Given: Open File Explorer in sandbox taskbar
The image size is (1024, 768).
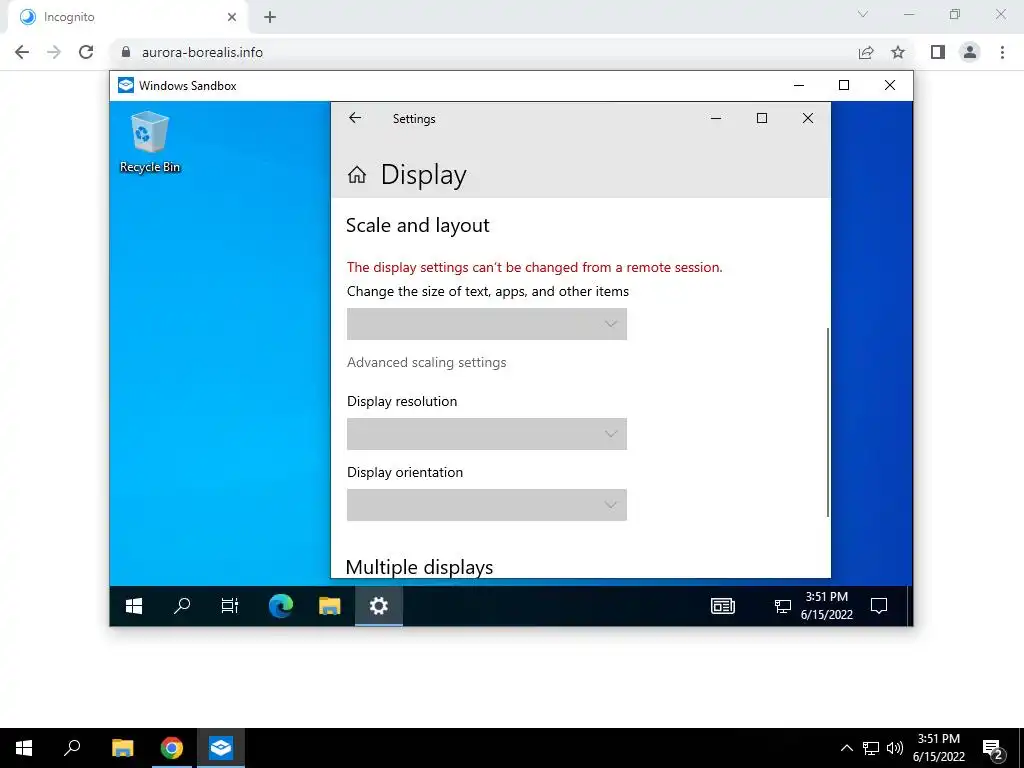Looking at the screenshot, I should 330,606.
